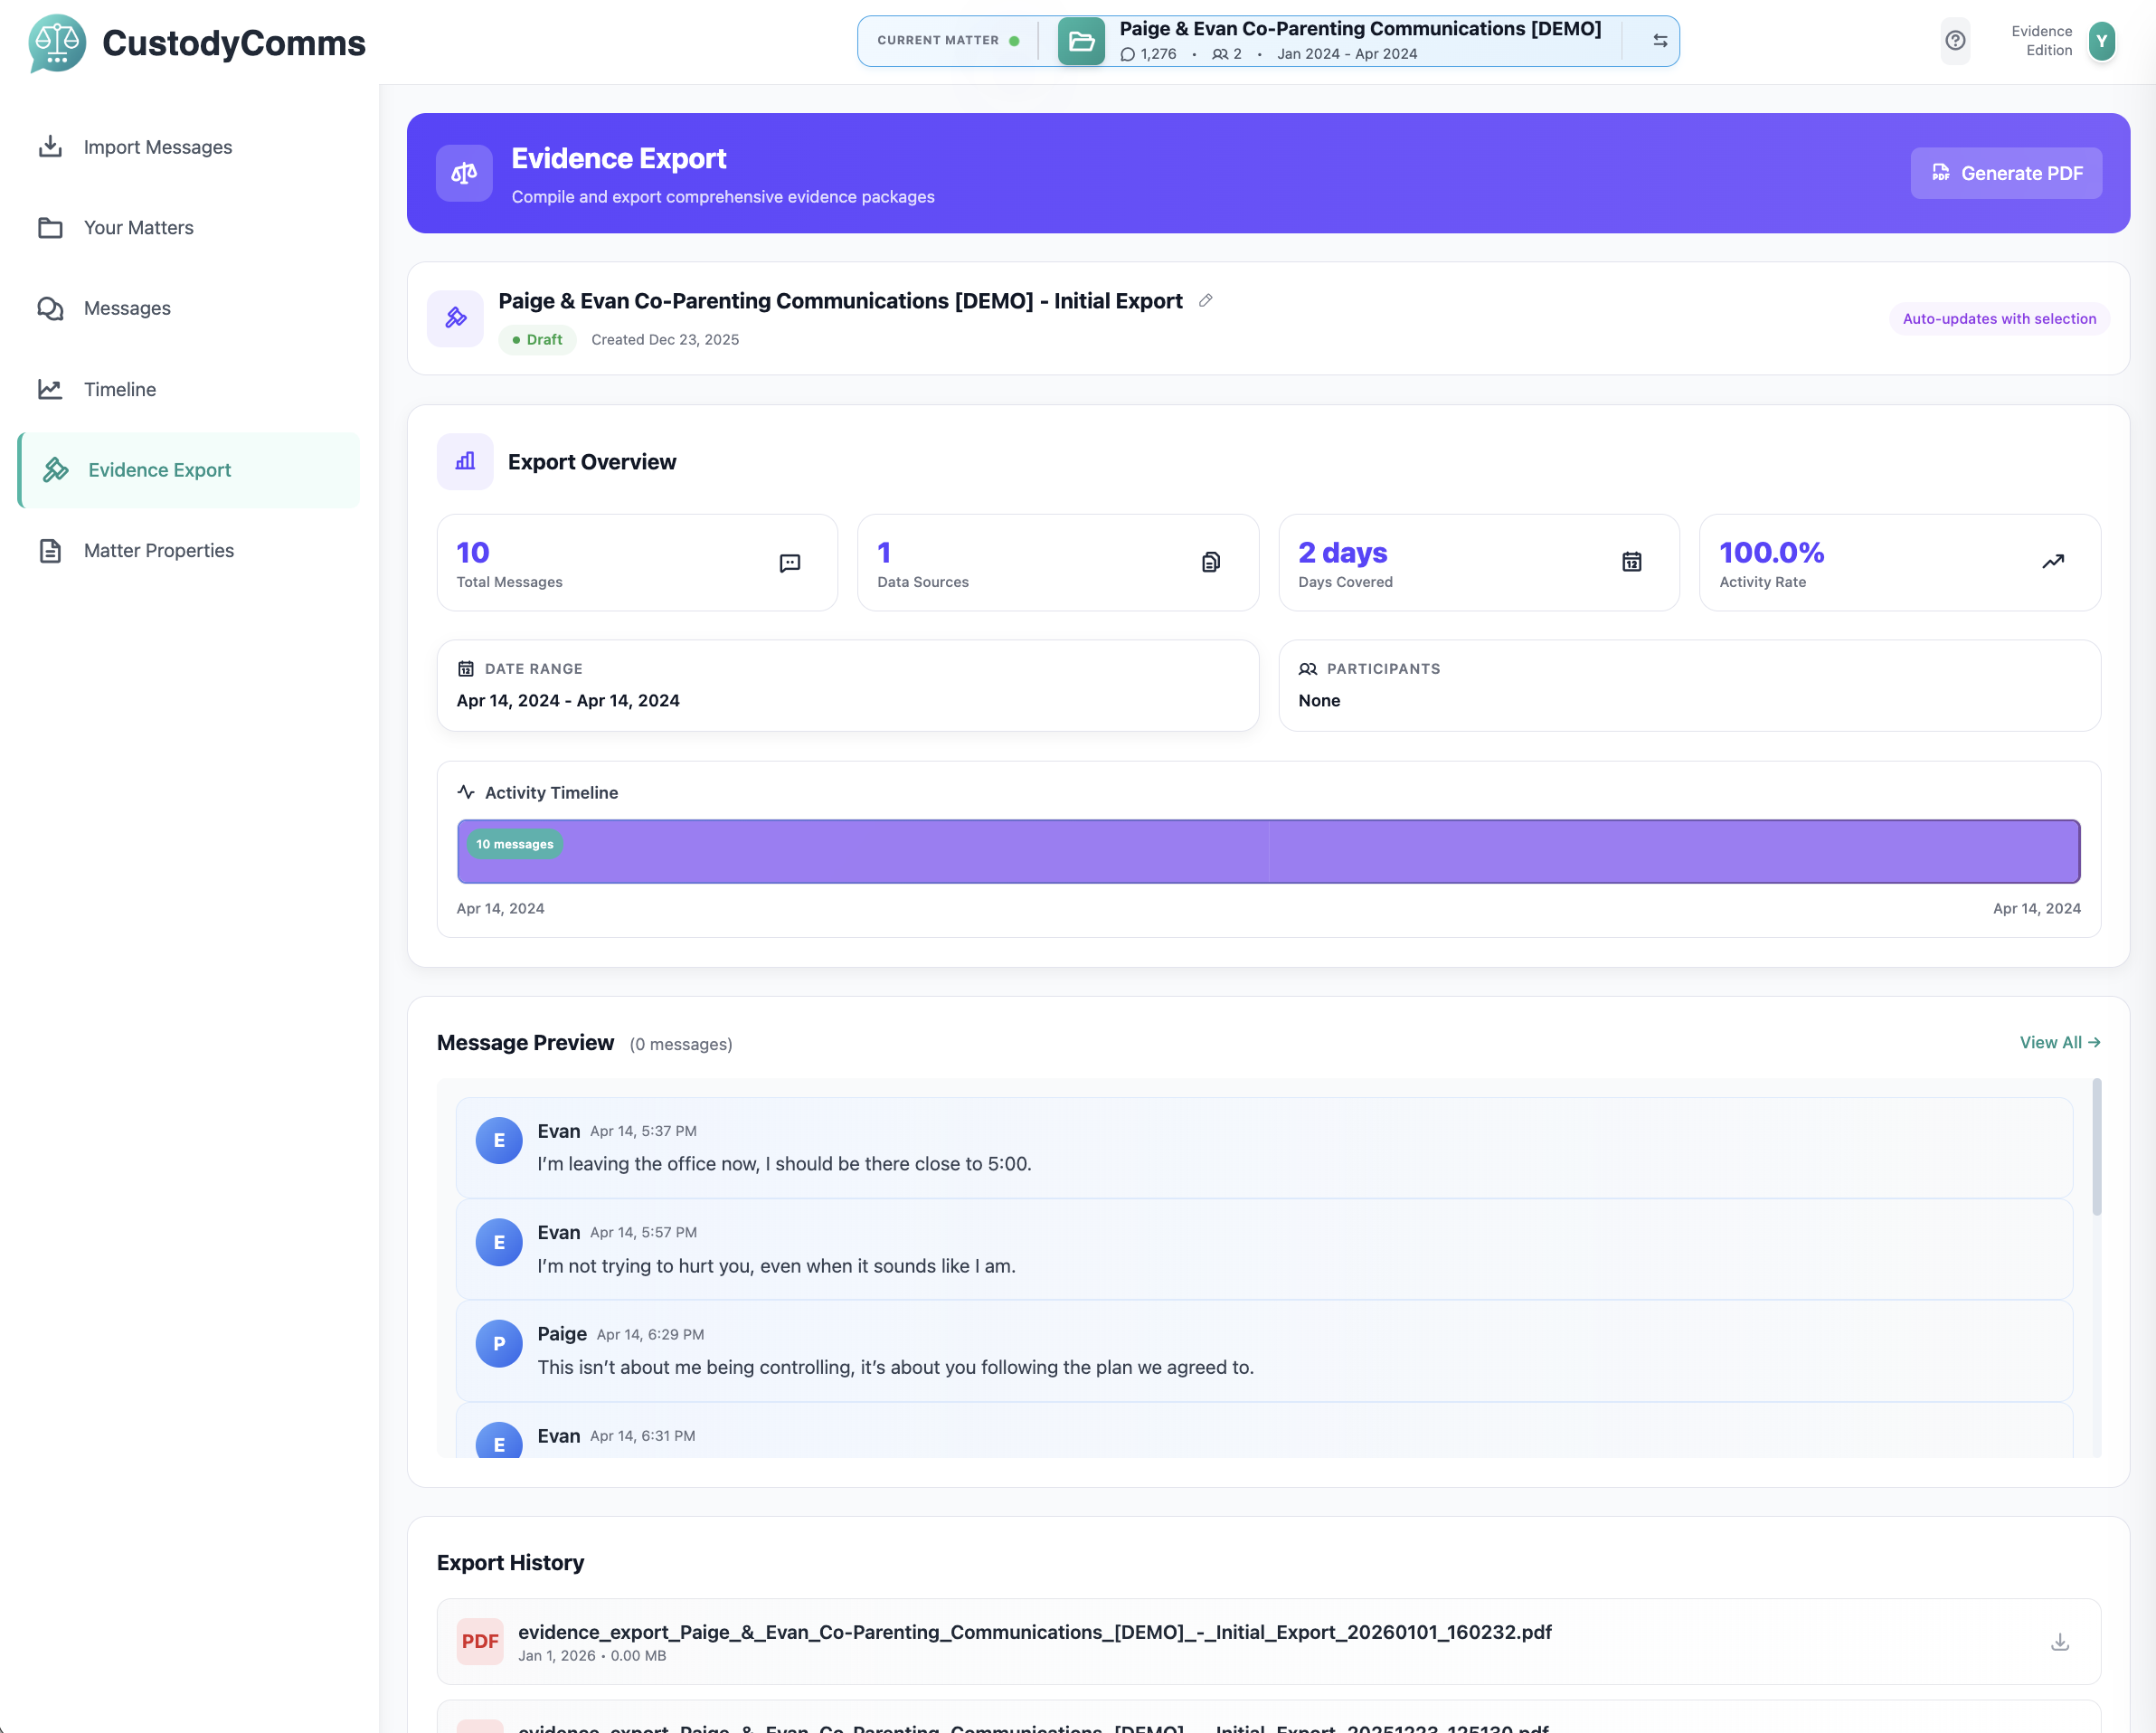Click the Generate PDF button
This screenshot has height=1733, width=2156.
pos(2006,172)
